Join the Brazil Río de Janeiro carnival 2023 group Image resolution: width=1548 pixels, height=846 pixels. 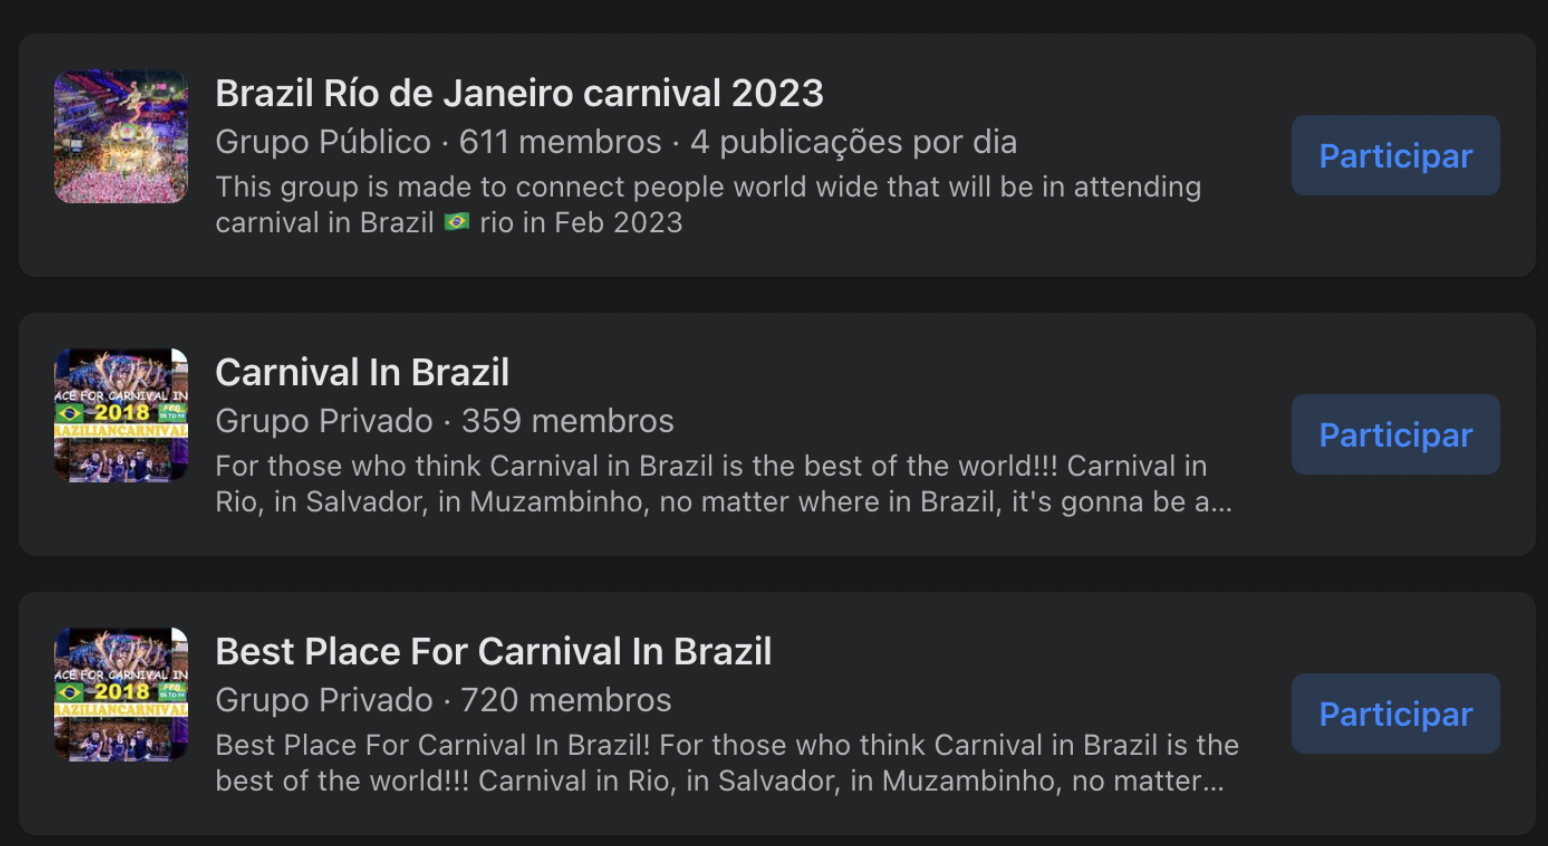[x=1395, y=155]
